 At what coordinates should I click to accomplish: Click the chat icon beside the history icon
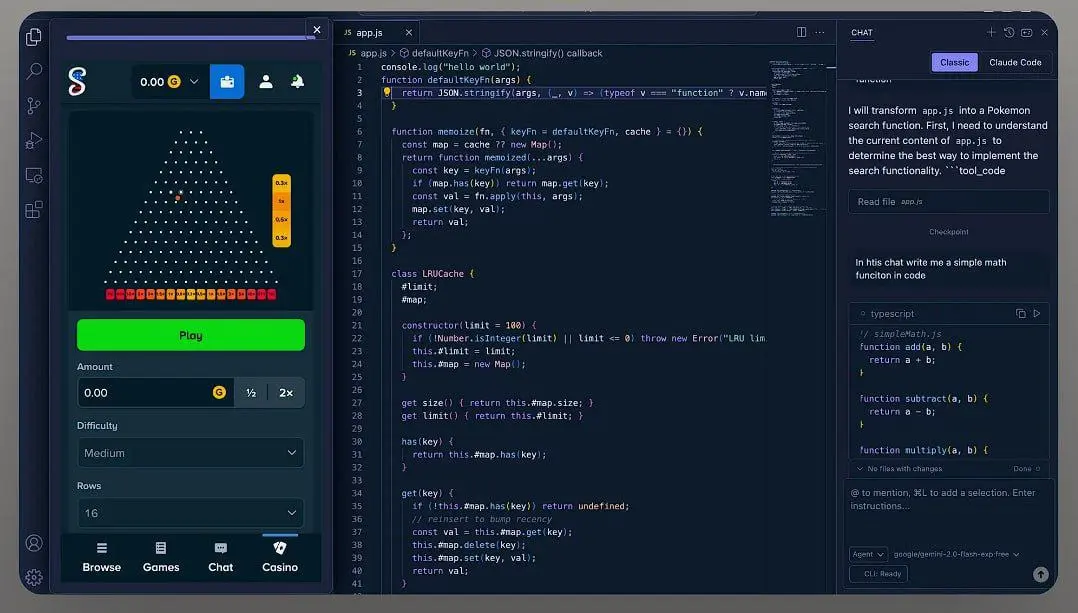[x=1026, y=32]
